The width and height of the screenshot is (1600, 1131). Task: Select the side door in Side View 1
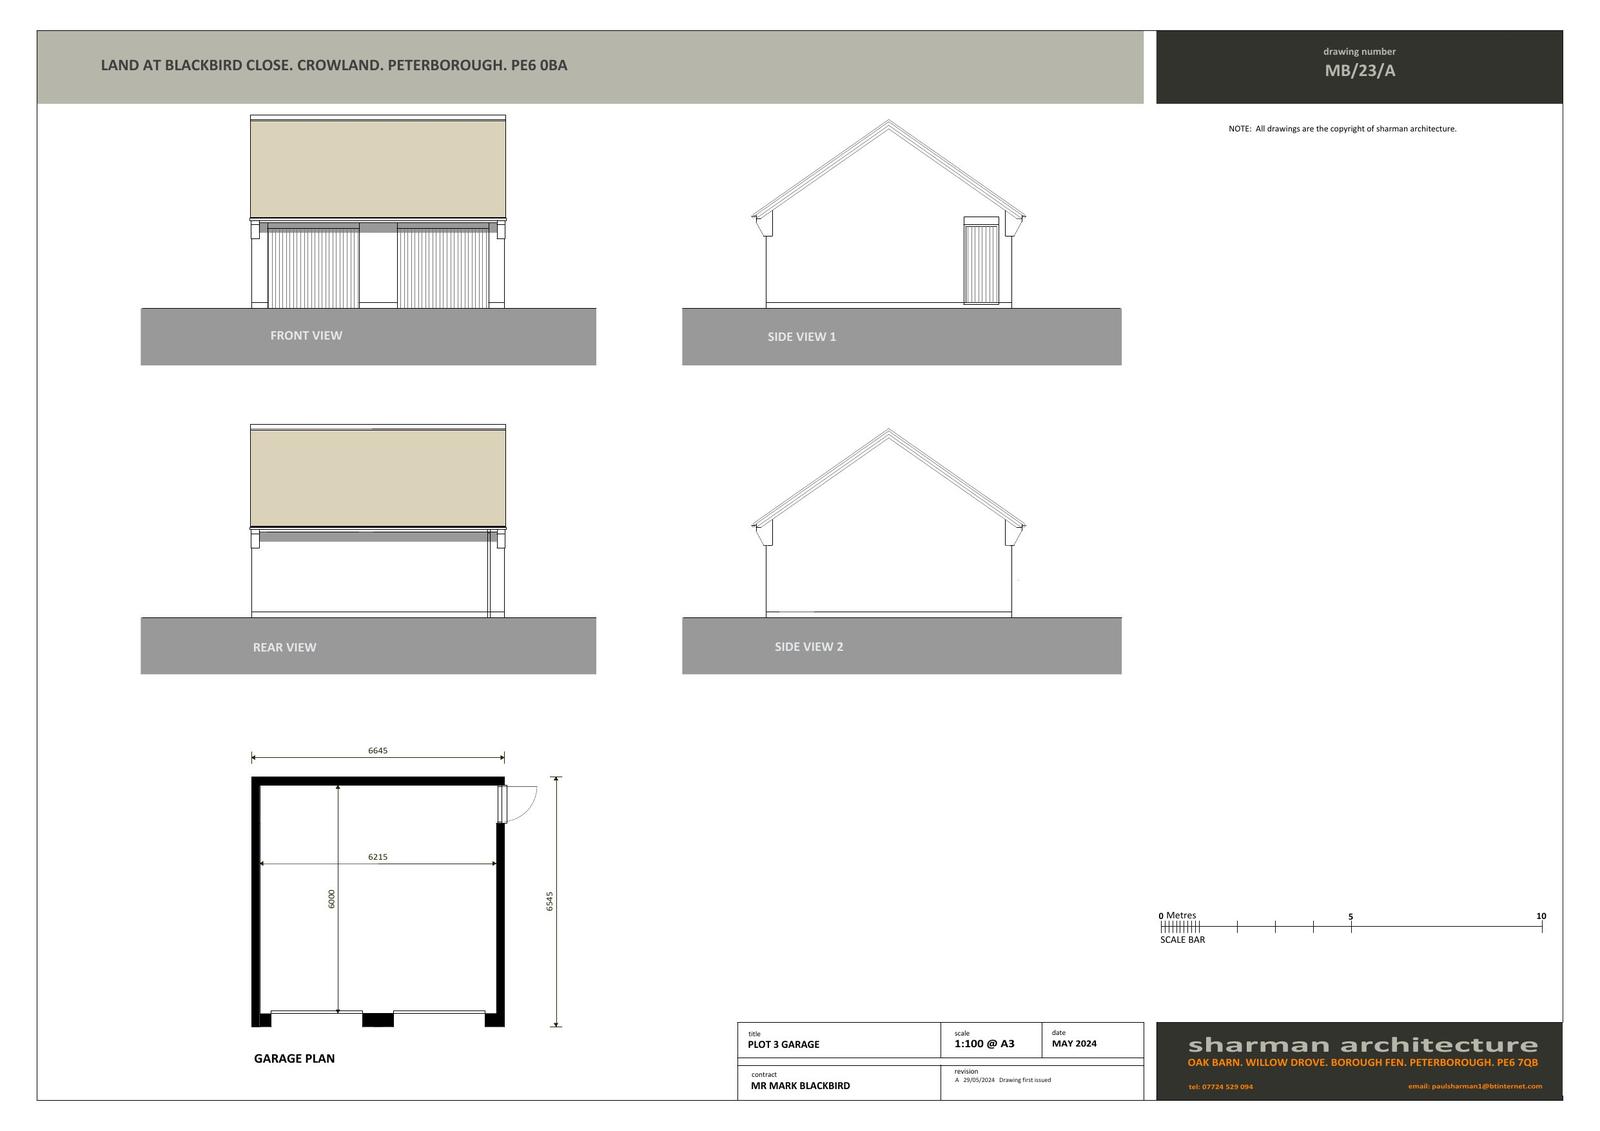click(x=980, y=263)
